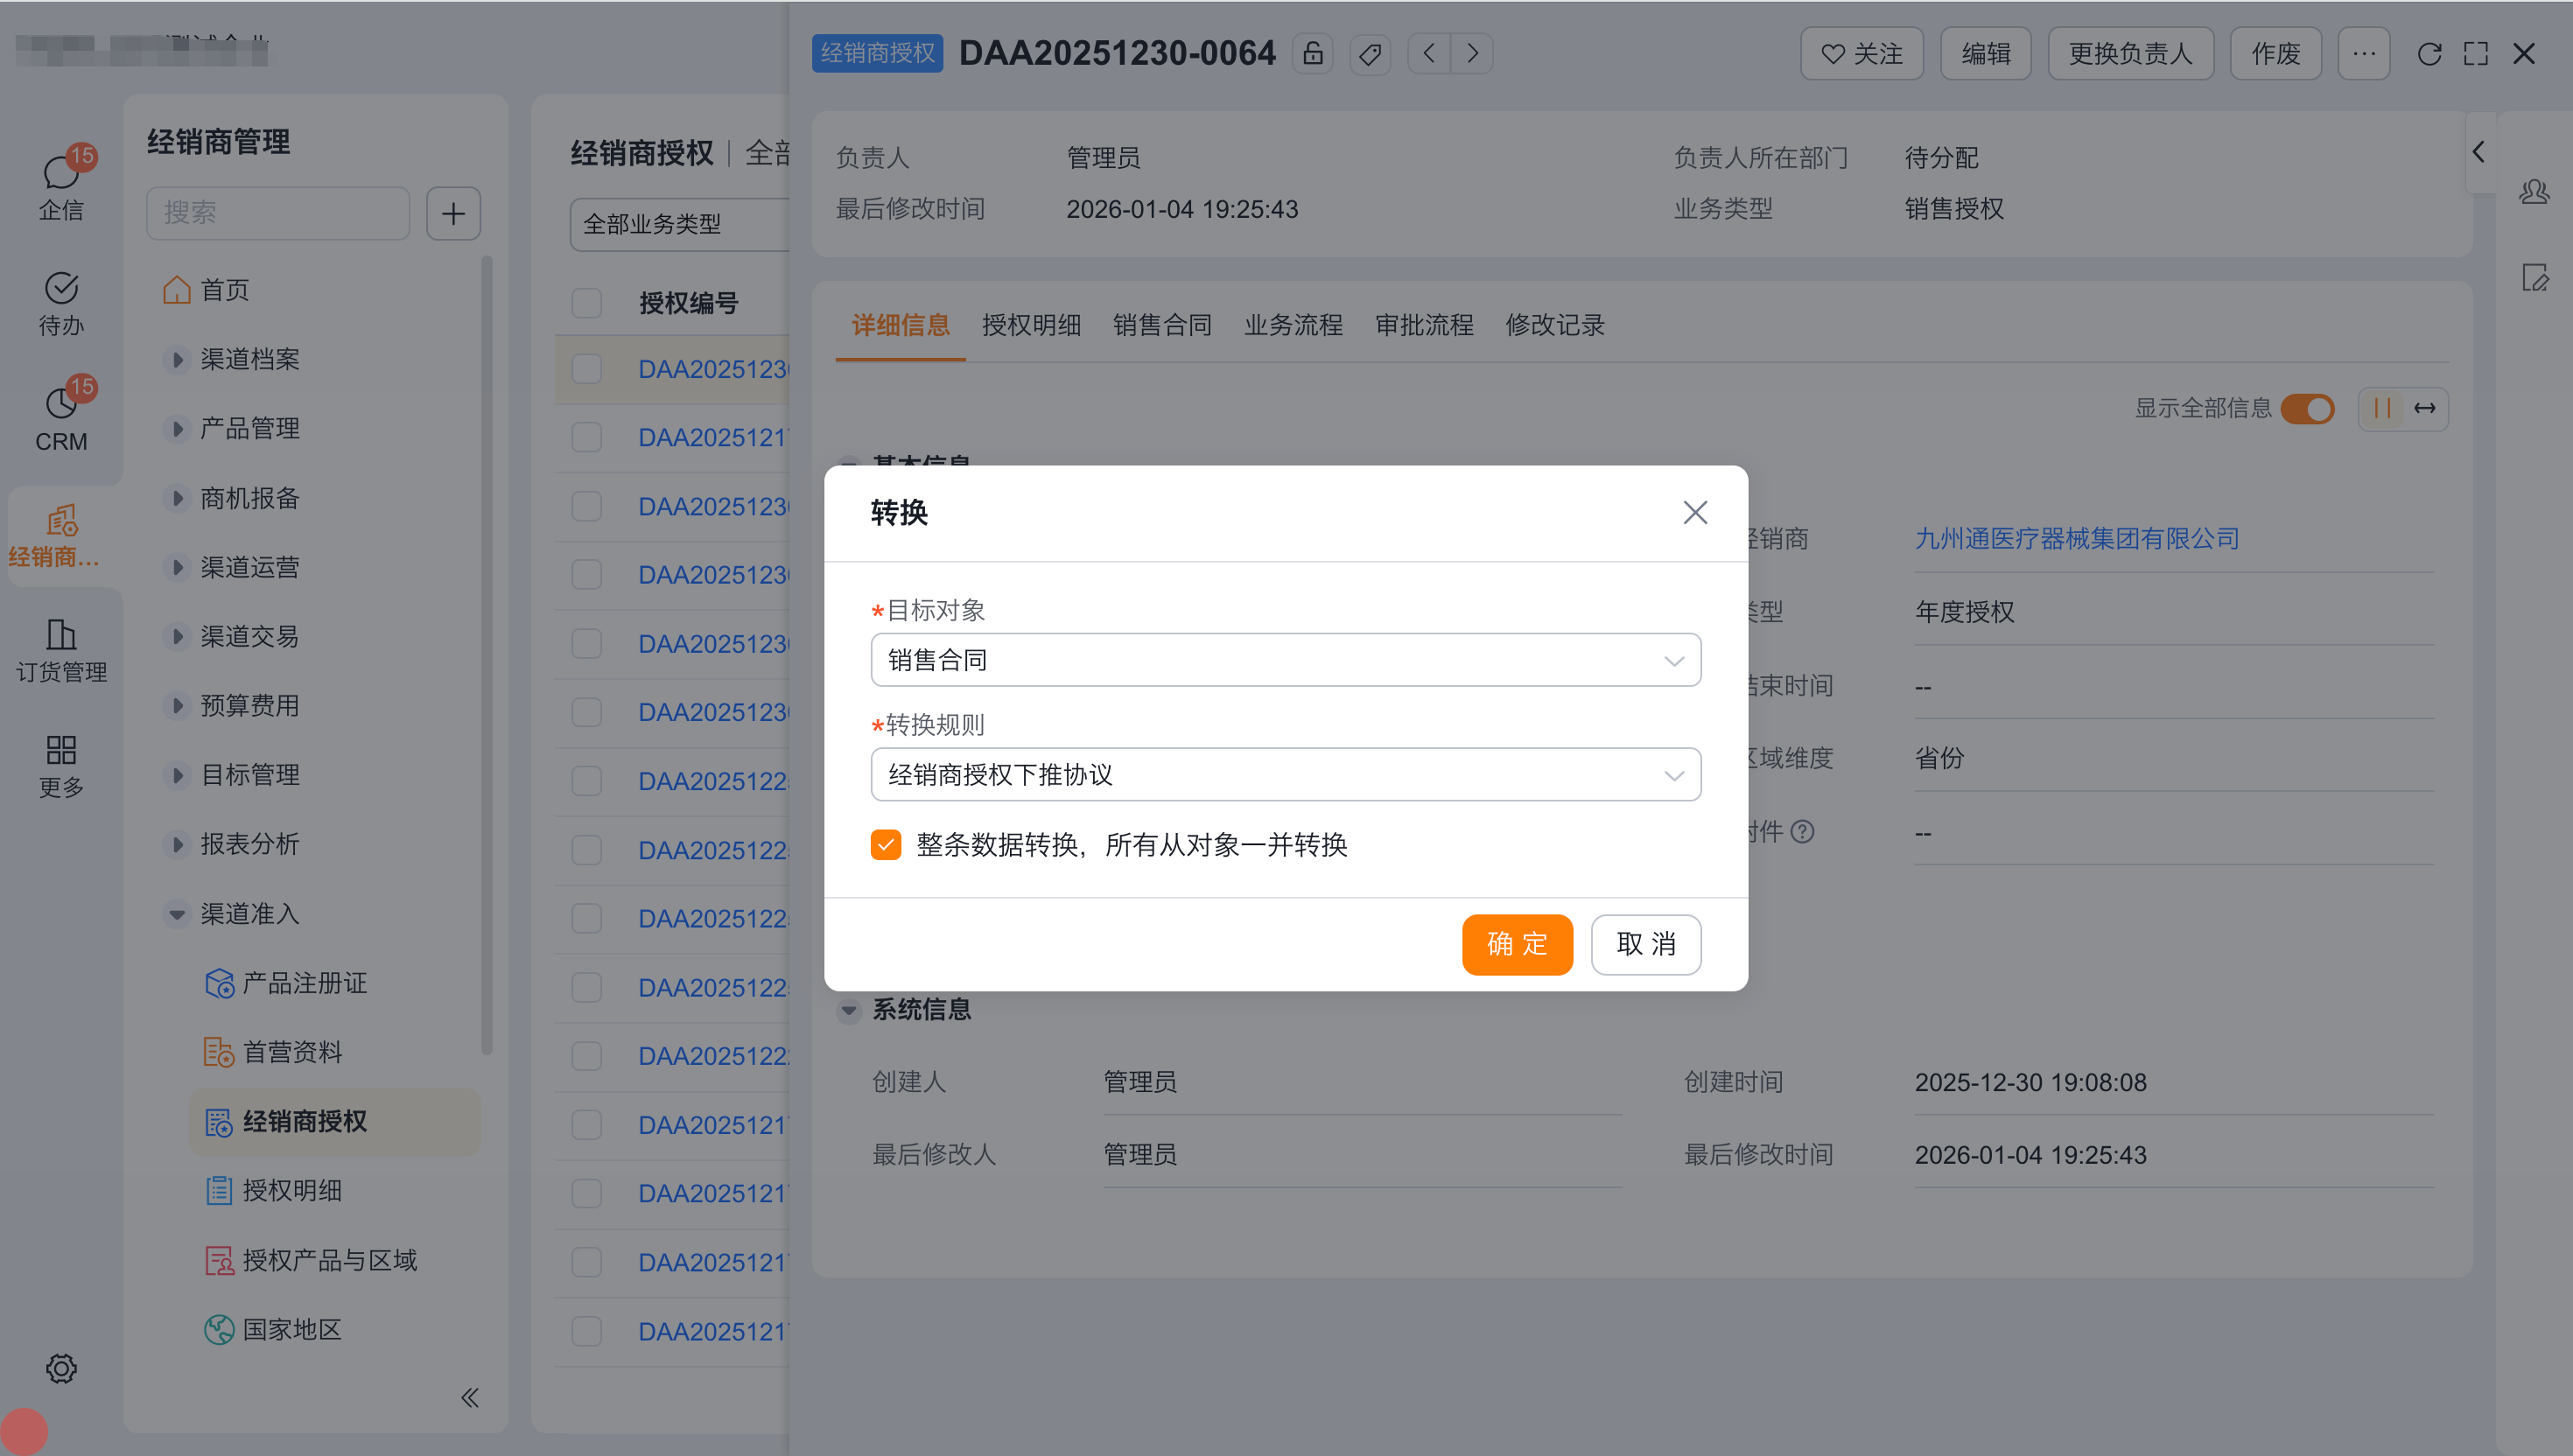
Task: Click the 确定 button
Action: pos(1516,943)
